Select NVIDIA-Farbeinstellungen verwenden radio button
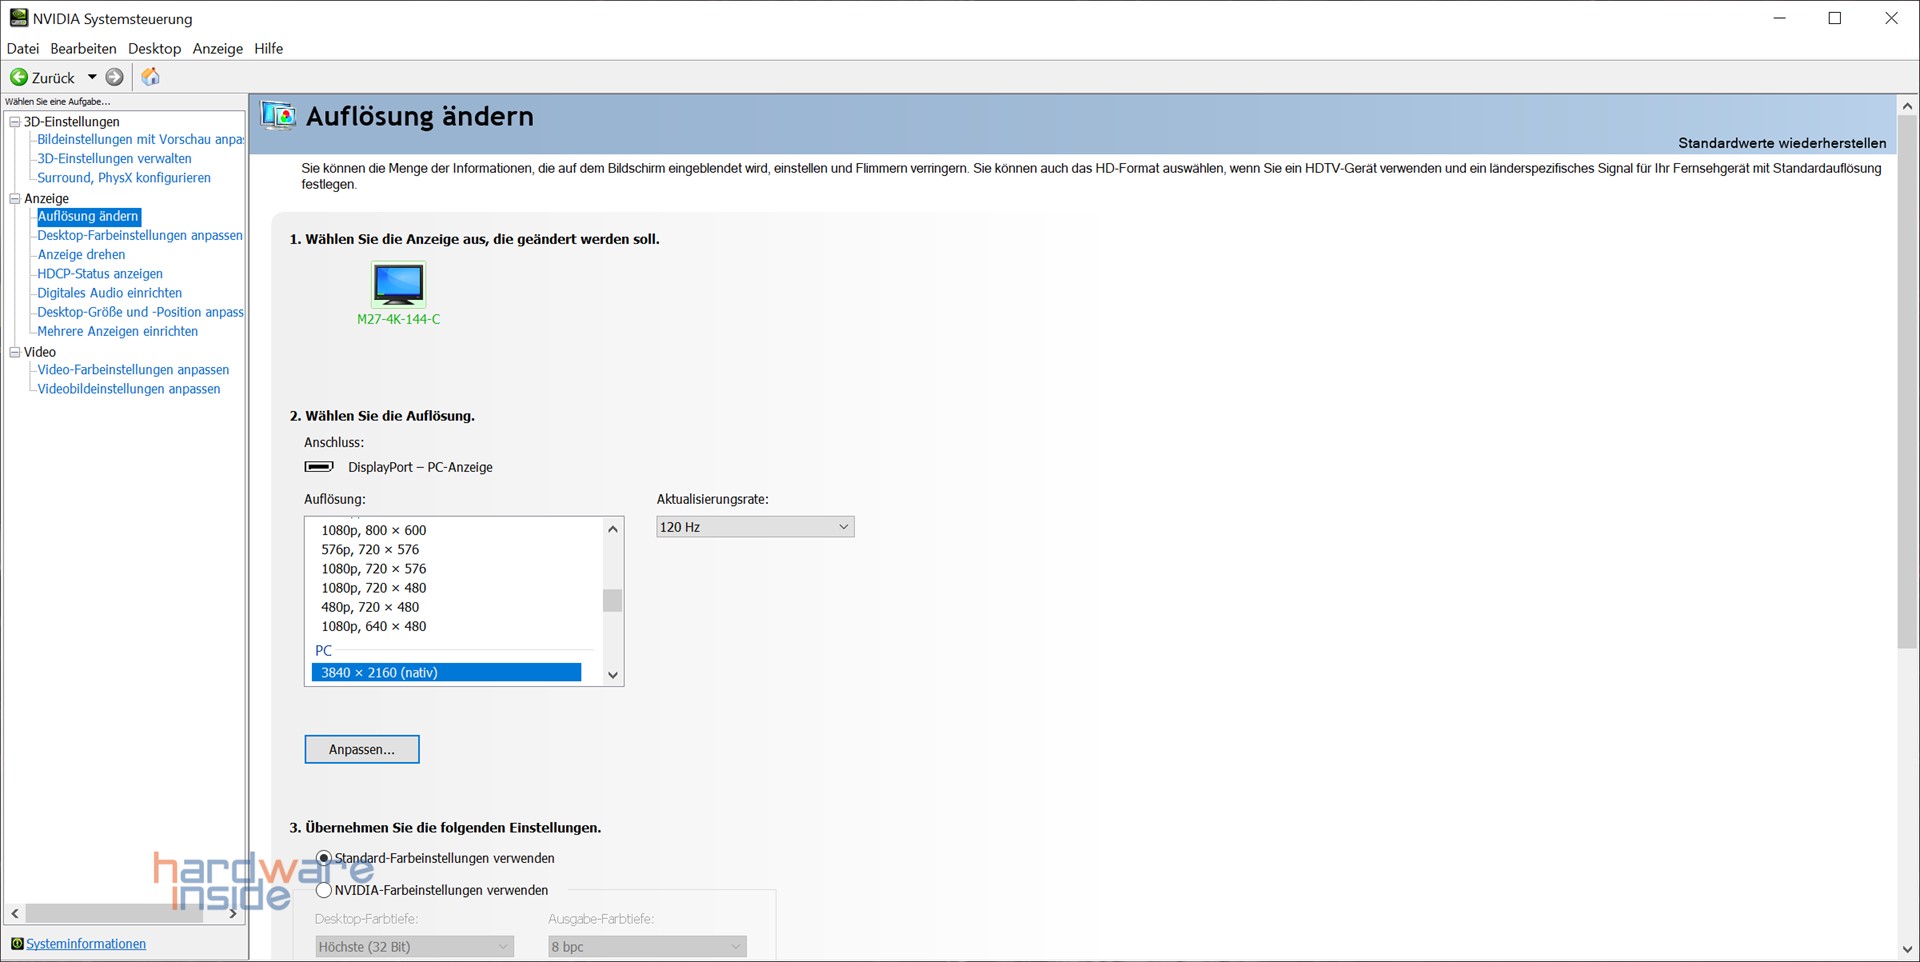 324,890
